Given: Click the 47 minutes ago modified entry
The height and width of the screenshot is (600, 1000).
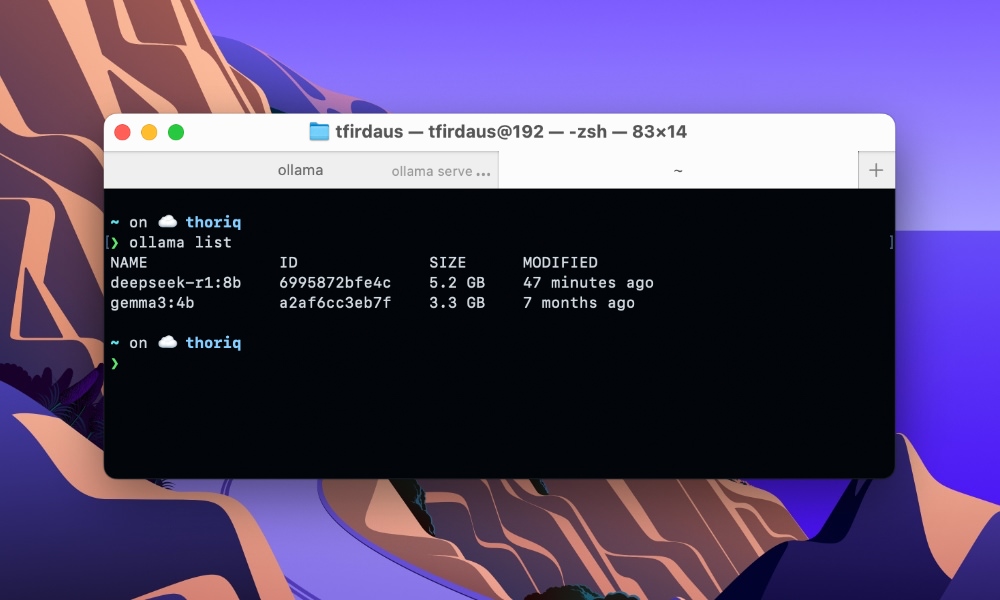Looking at the screenshot, I should pos(588,282).
